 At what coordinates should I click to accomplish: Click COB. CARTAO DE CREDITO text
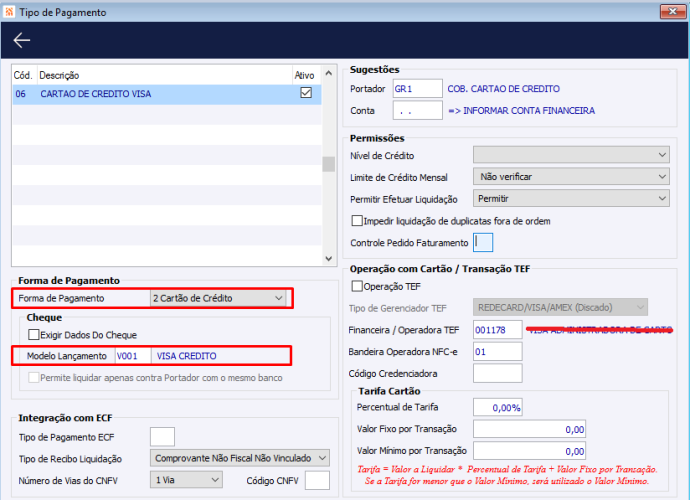click(x=503, y=88)
